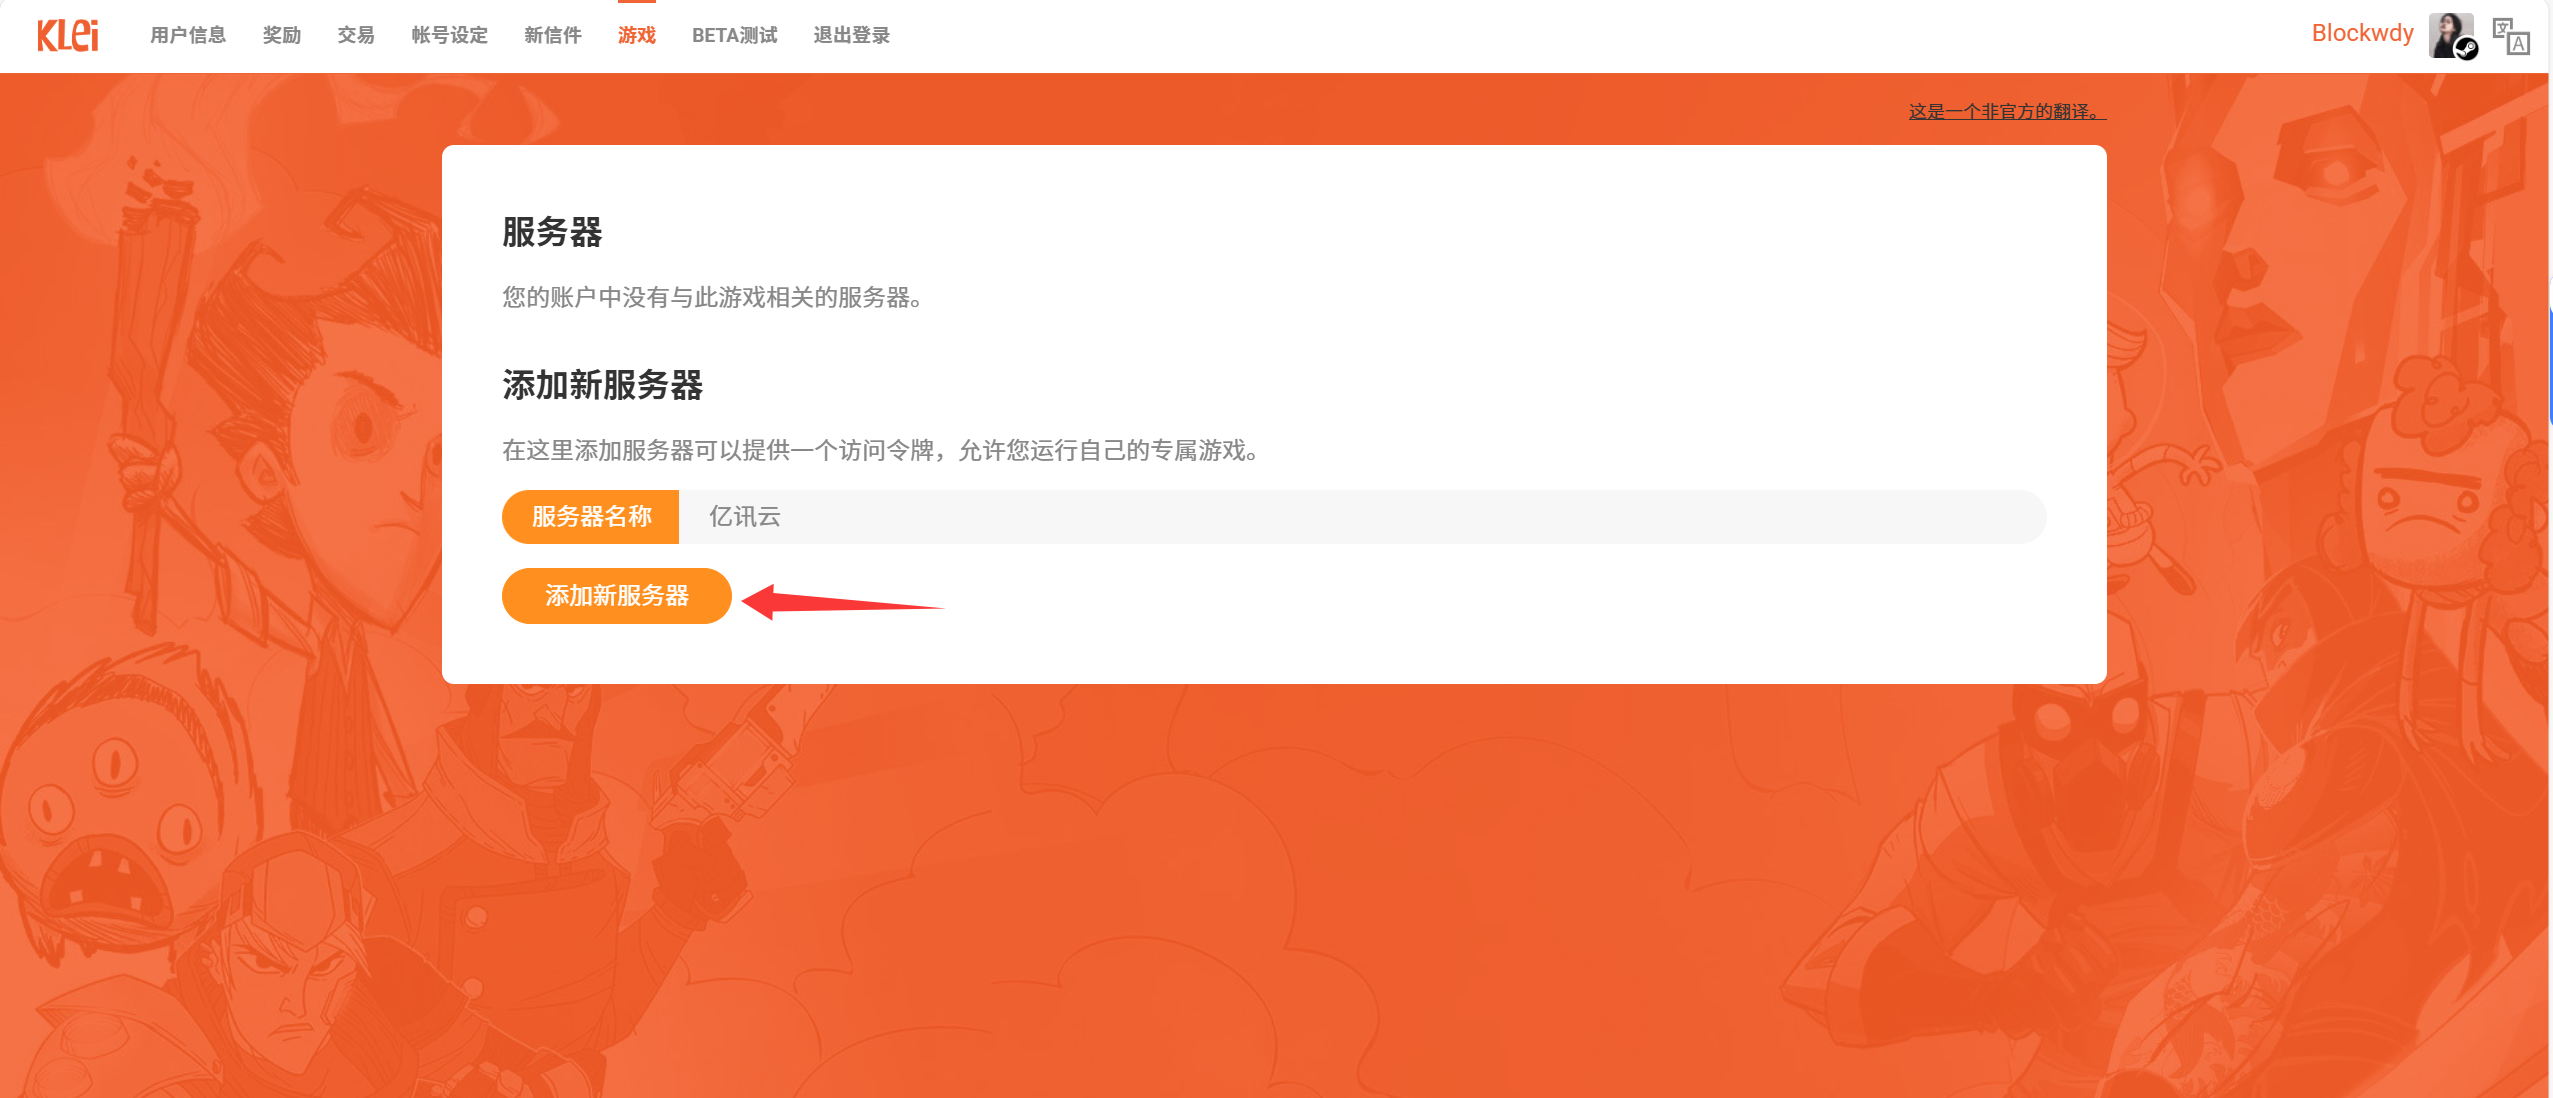Screen dimensions: 2553x1098
Task: Click the Klei logo
Action: tap(68, 35)
